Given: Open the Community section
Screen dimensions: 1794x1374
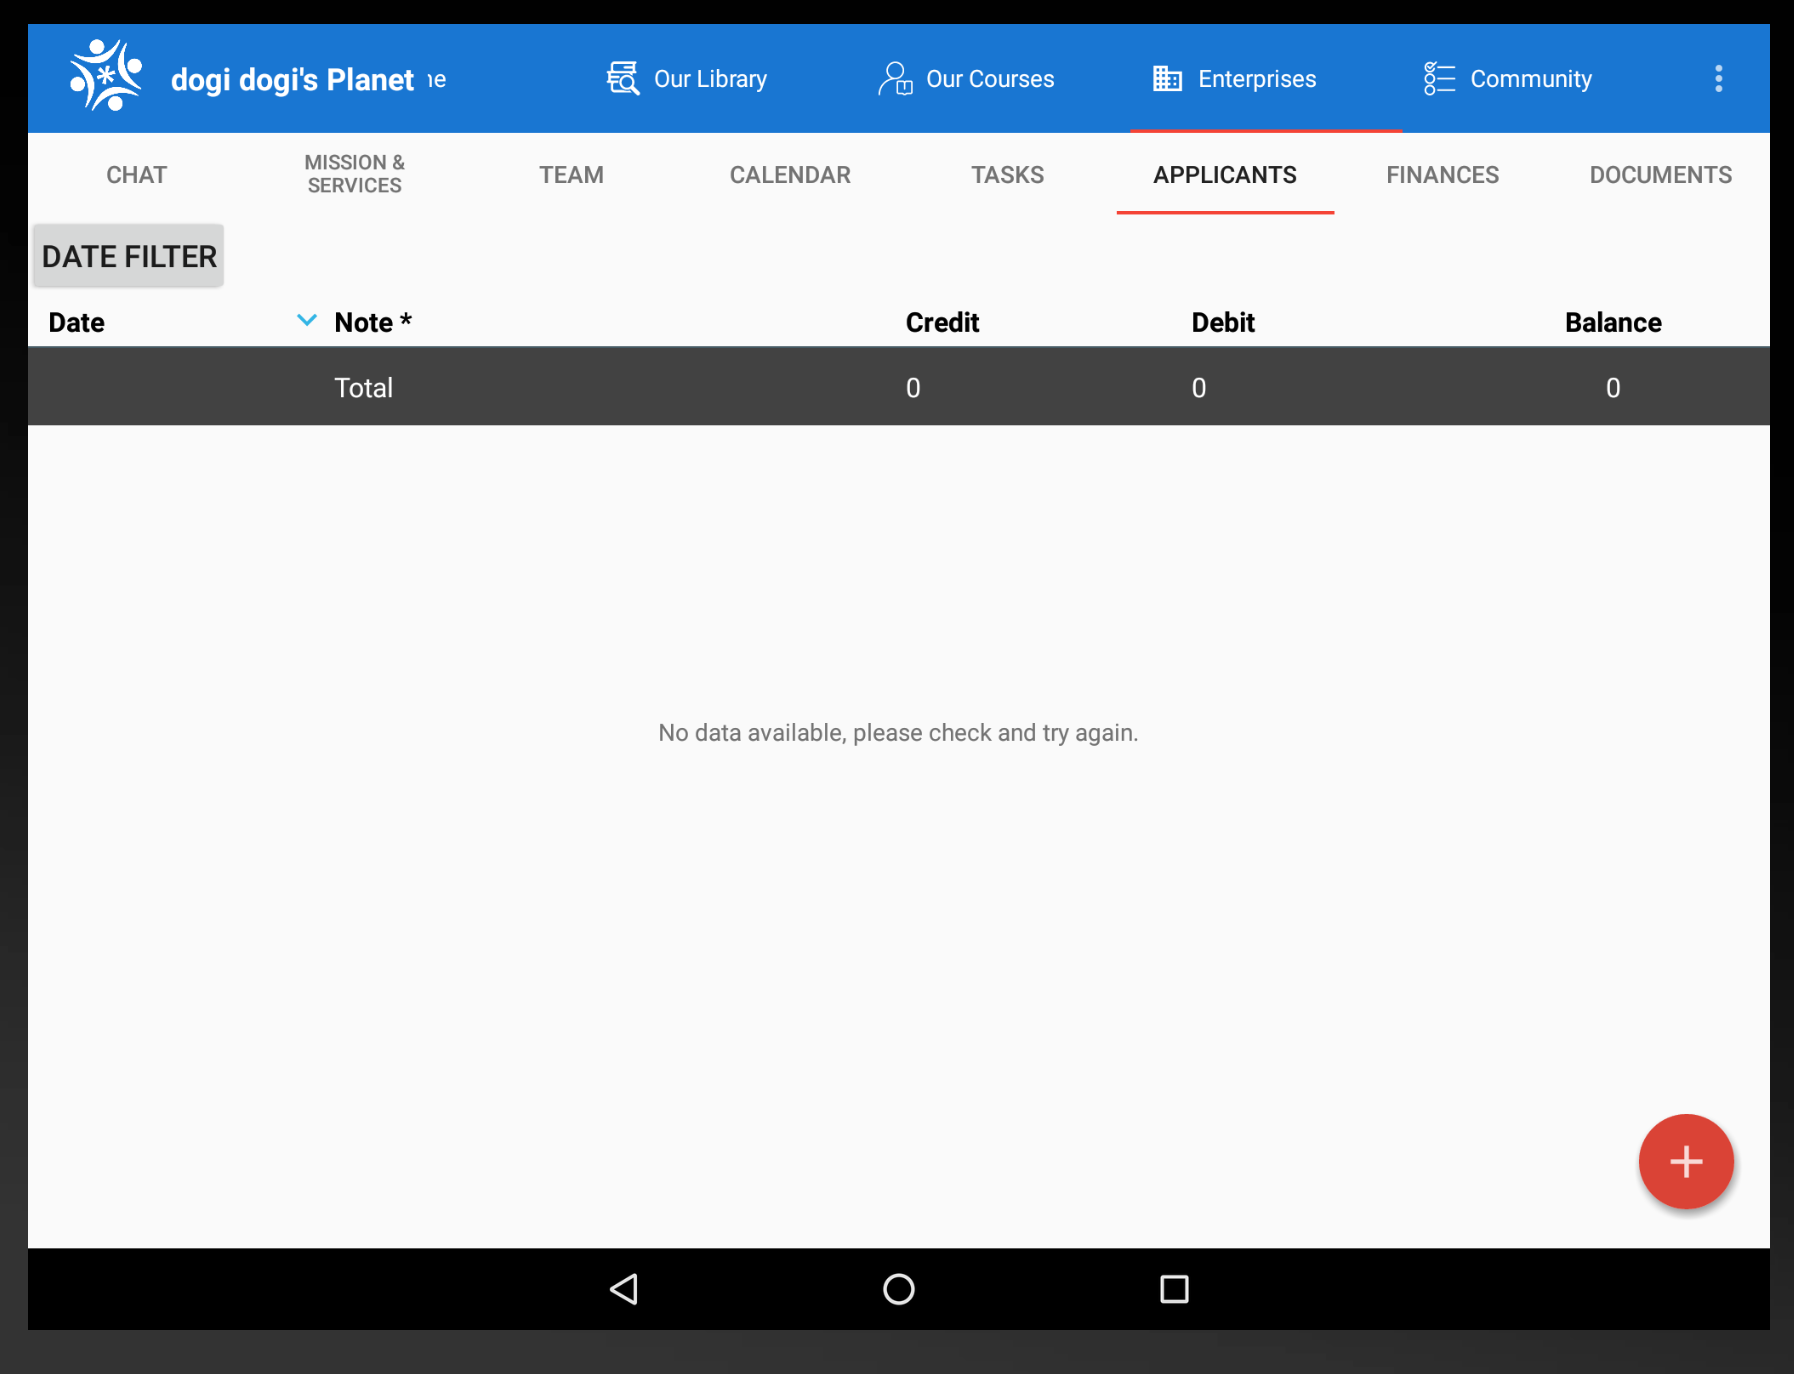Looking at the screenshot, I should pos(1507,78).
